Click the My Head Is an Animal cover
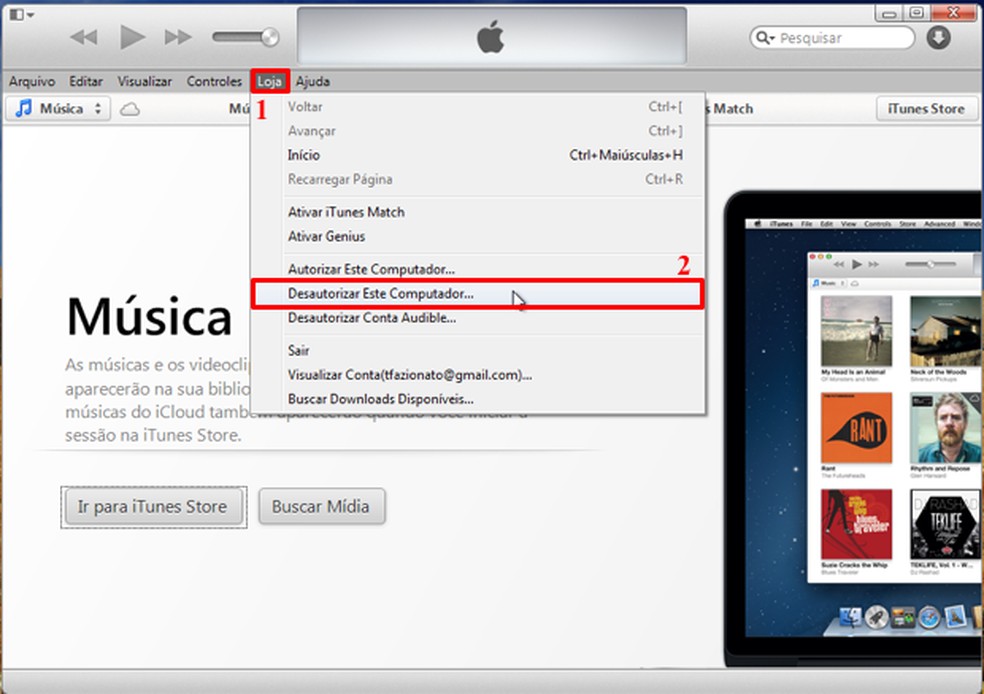The width and height of the screenshot is (984, 694). point(856,331)
